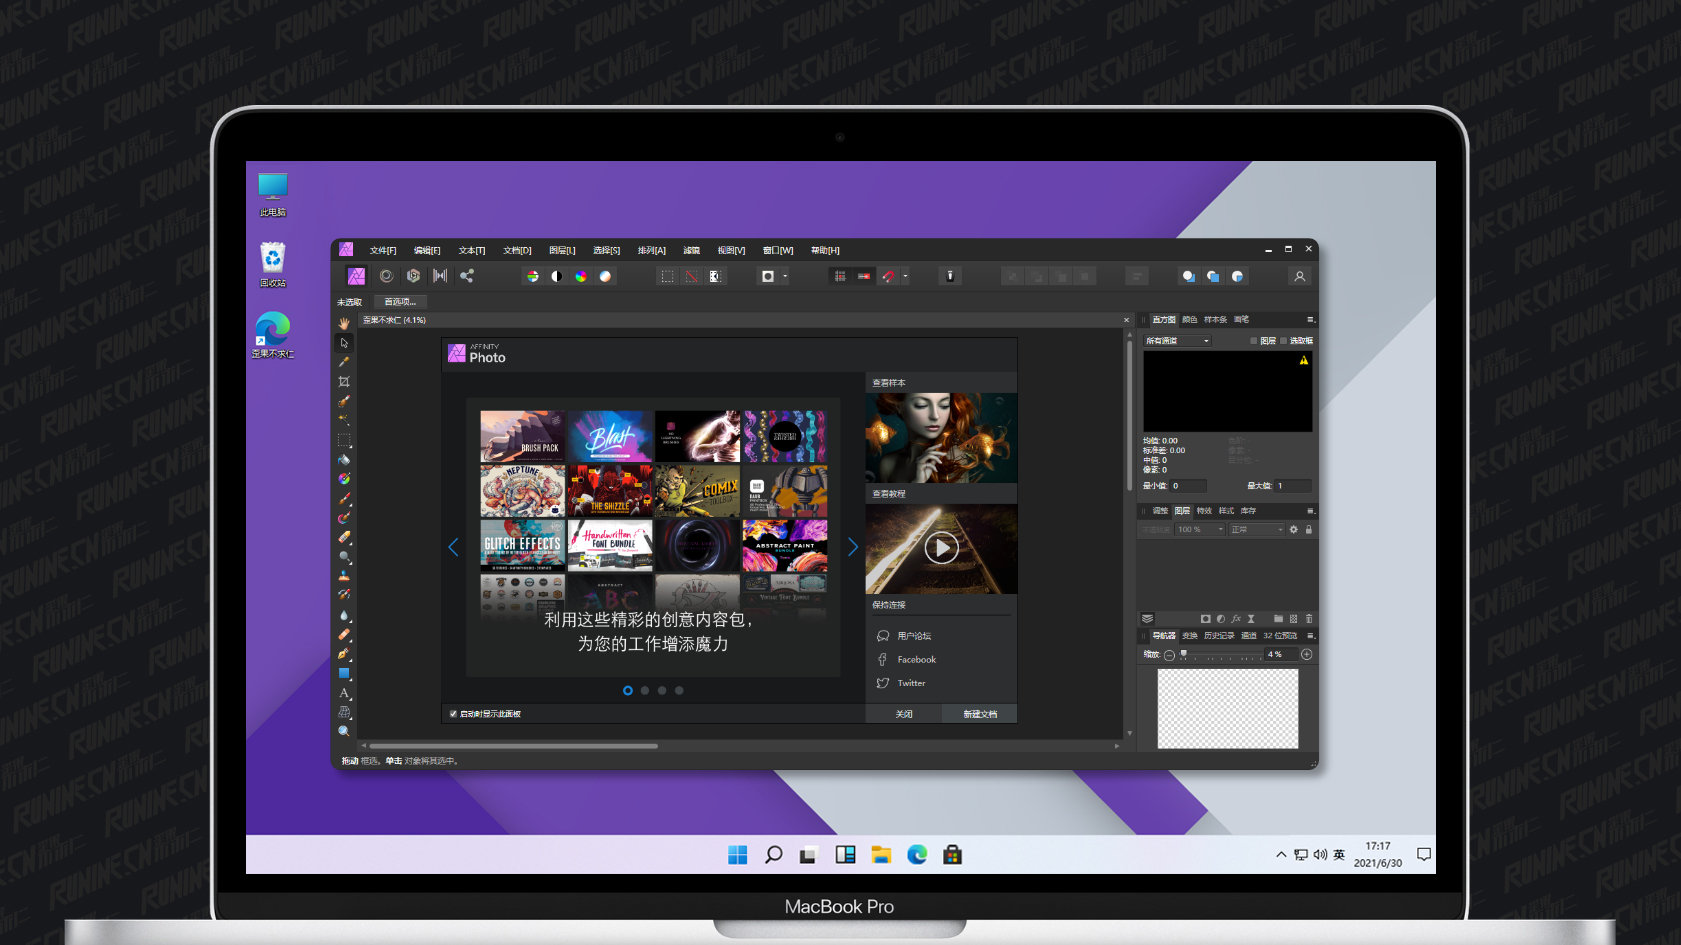Click the 首选项... button
Screen dimensions: 1681x945
point(400,302)
